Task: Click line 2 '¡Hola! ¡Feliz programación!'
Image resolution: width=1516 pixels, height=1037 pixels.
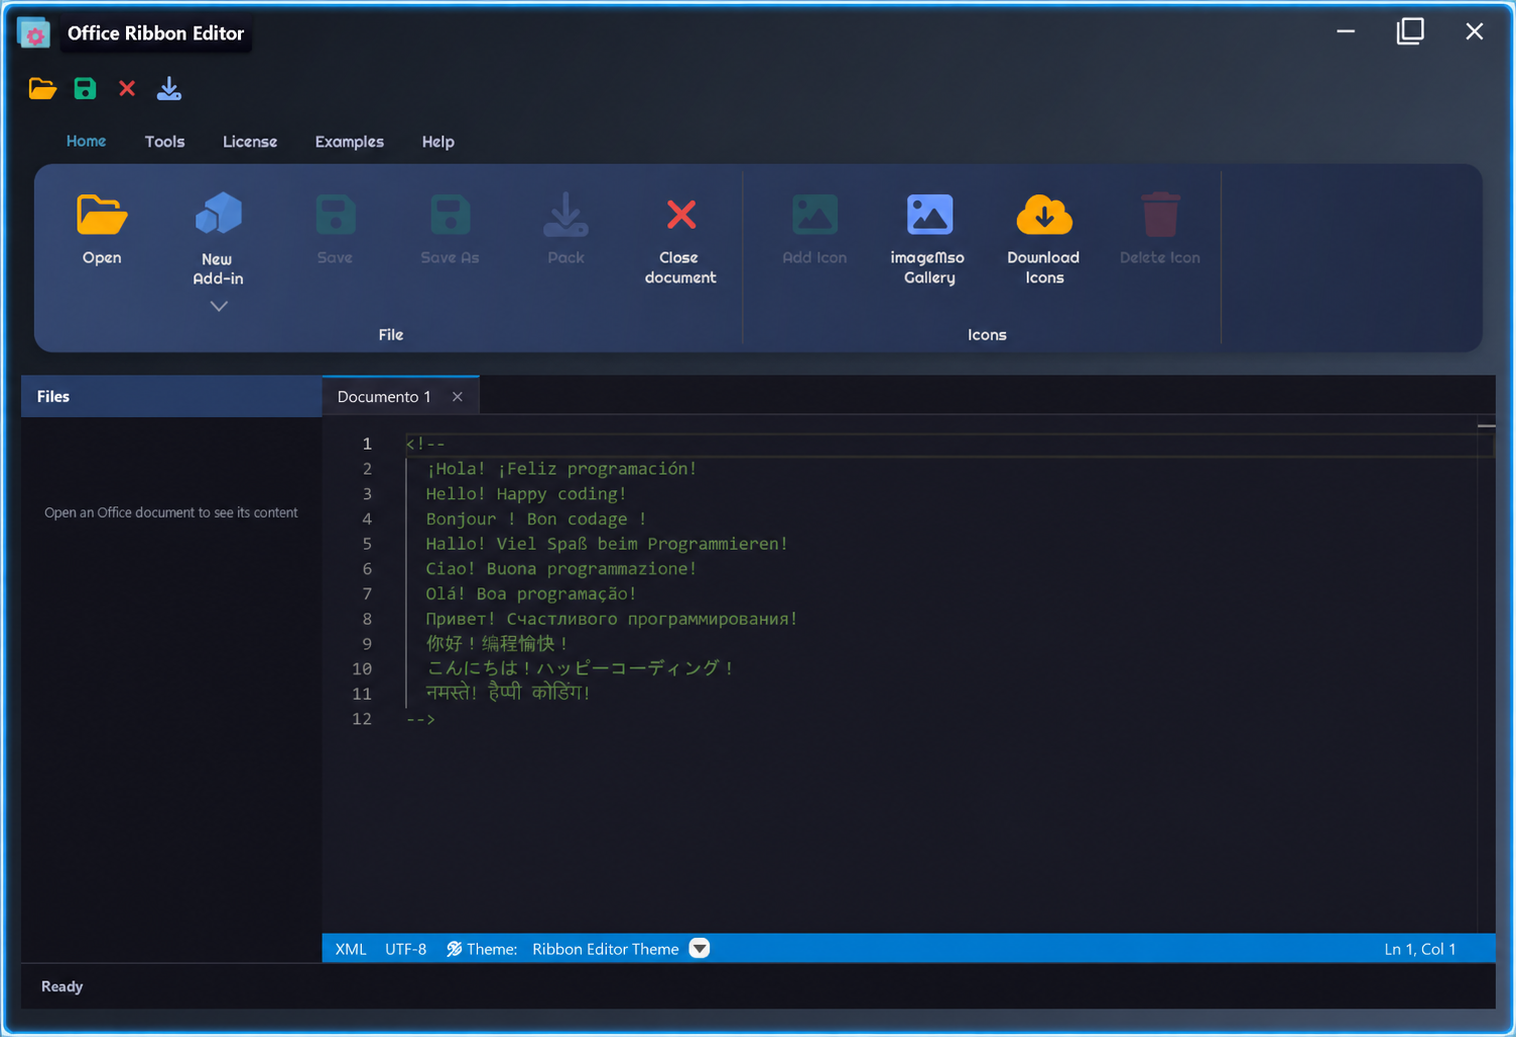Action: [561, 469]
